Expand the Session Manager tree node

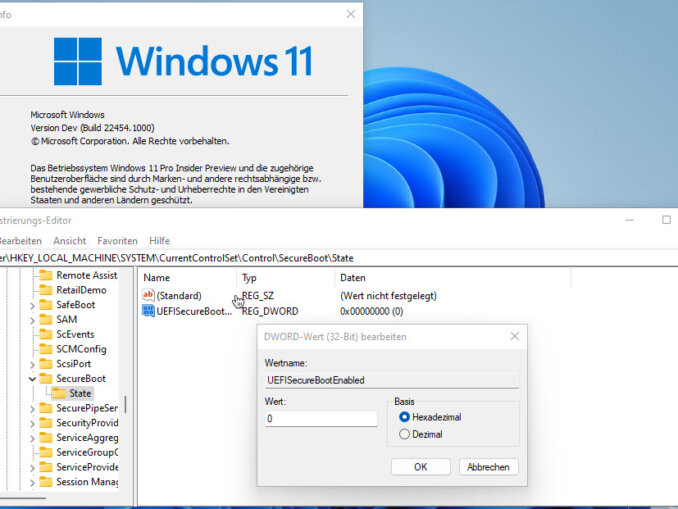click(32, 483)
